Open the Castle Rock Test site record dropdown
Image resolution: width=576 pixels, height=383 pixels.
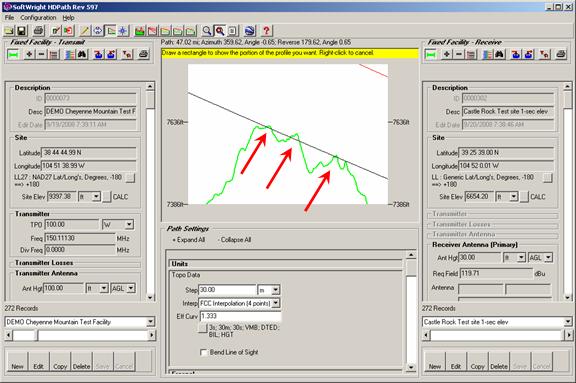coord(568,322)
